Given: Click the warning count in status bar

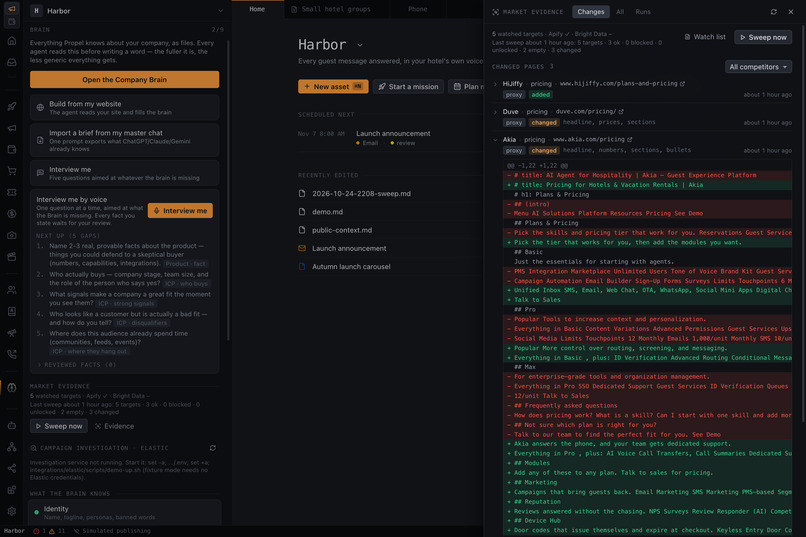Looking at the screenshot, I should coord(57,531).
